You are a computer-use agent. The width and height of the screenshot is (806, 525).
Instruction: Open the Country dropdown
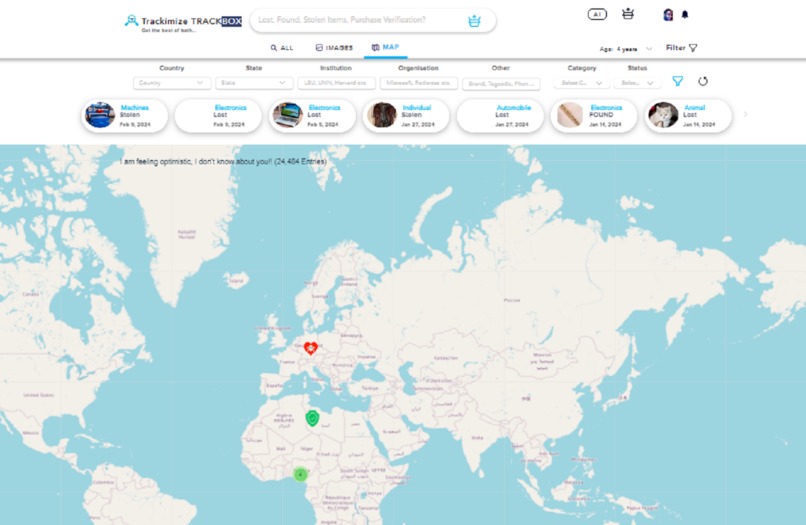pos(172,83)
